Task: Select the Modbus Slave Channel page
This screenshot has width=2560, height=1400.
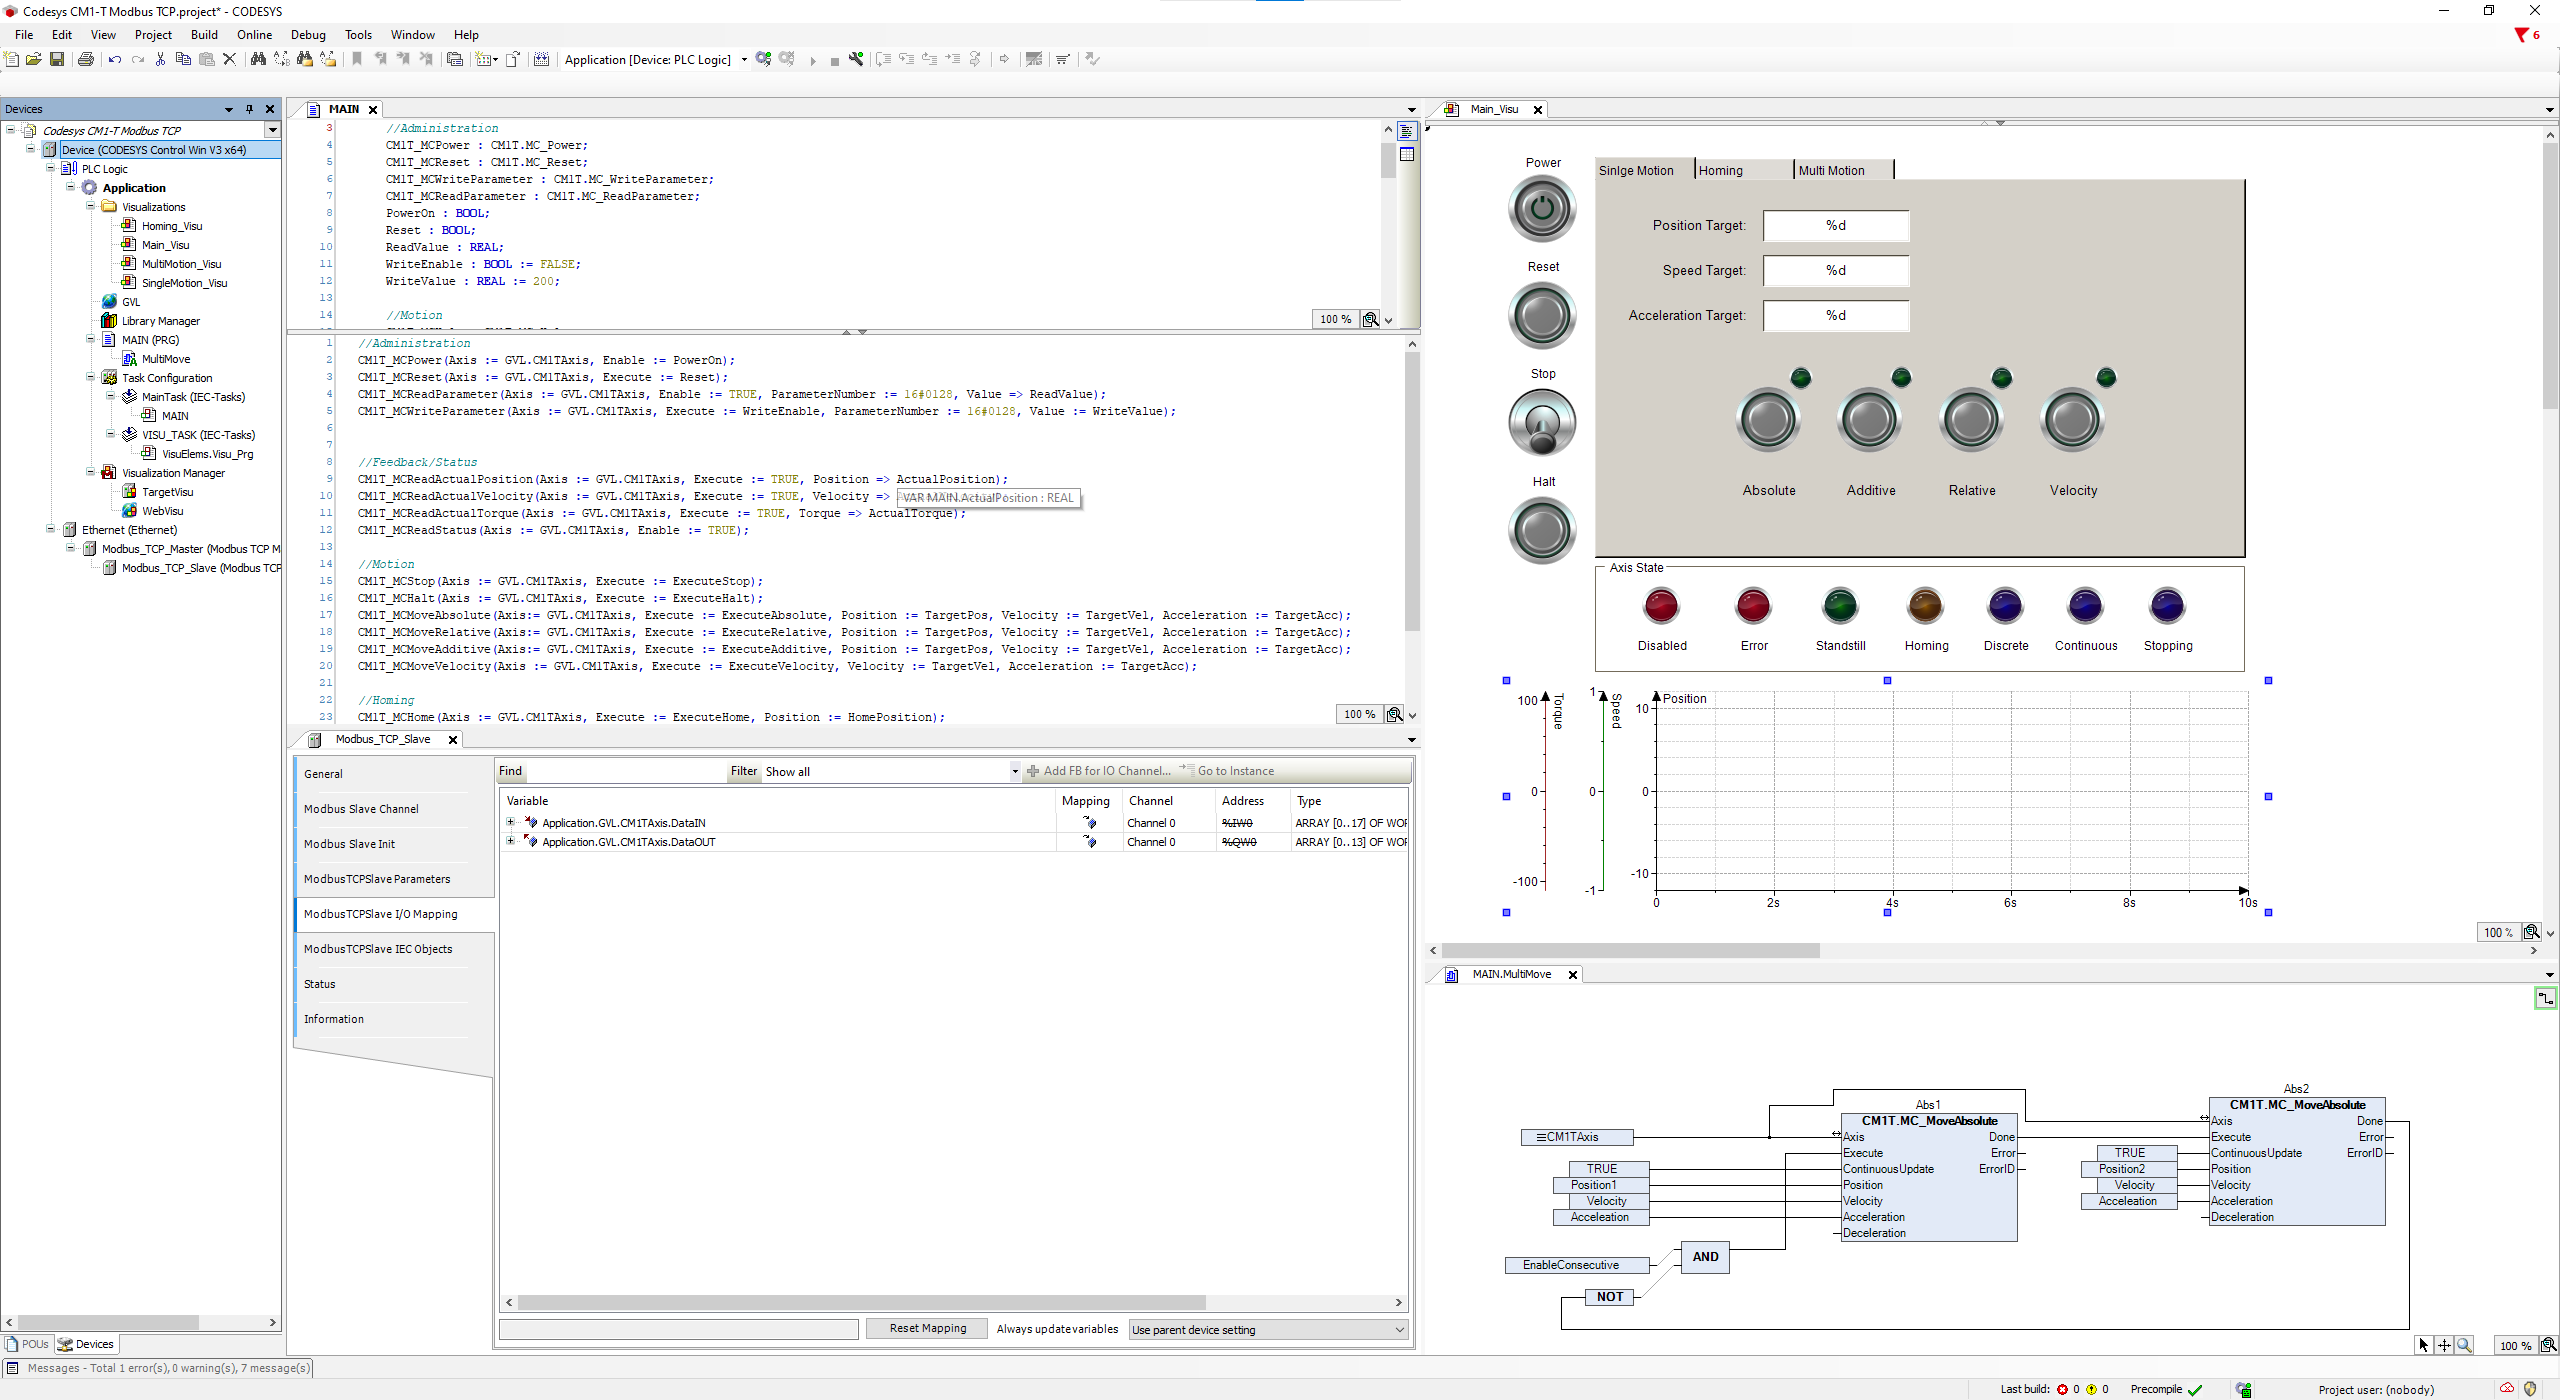Action: pos(361,809)
